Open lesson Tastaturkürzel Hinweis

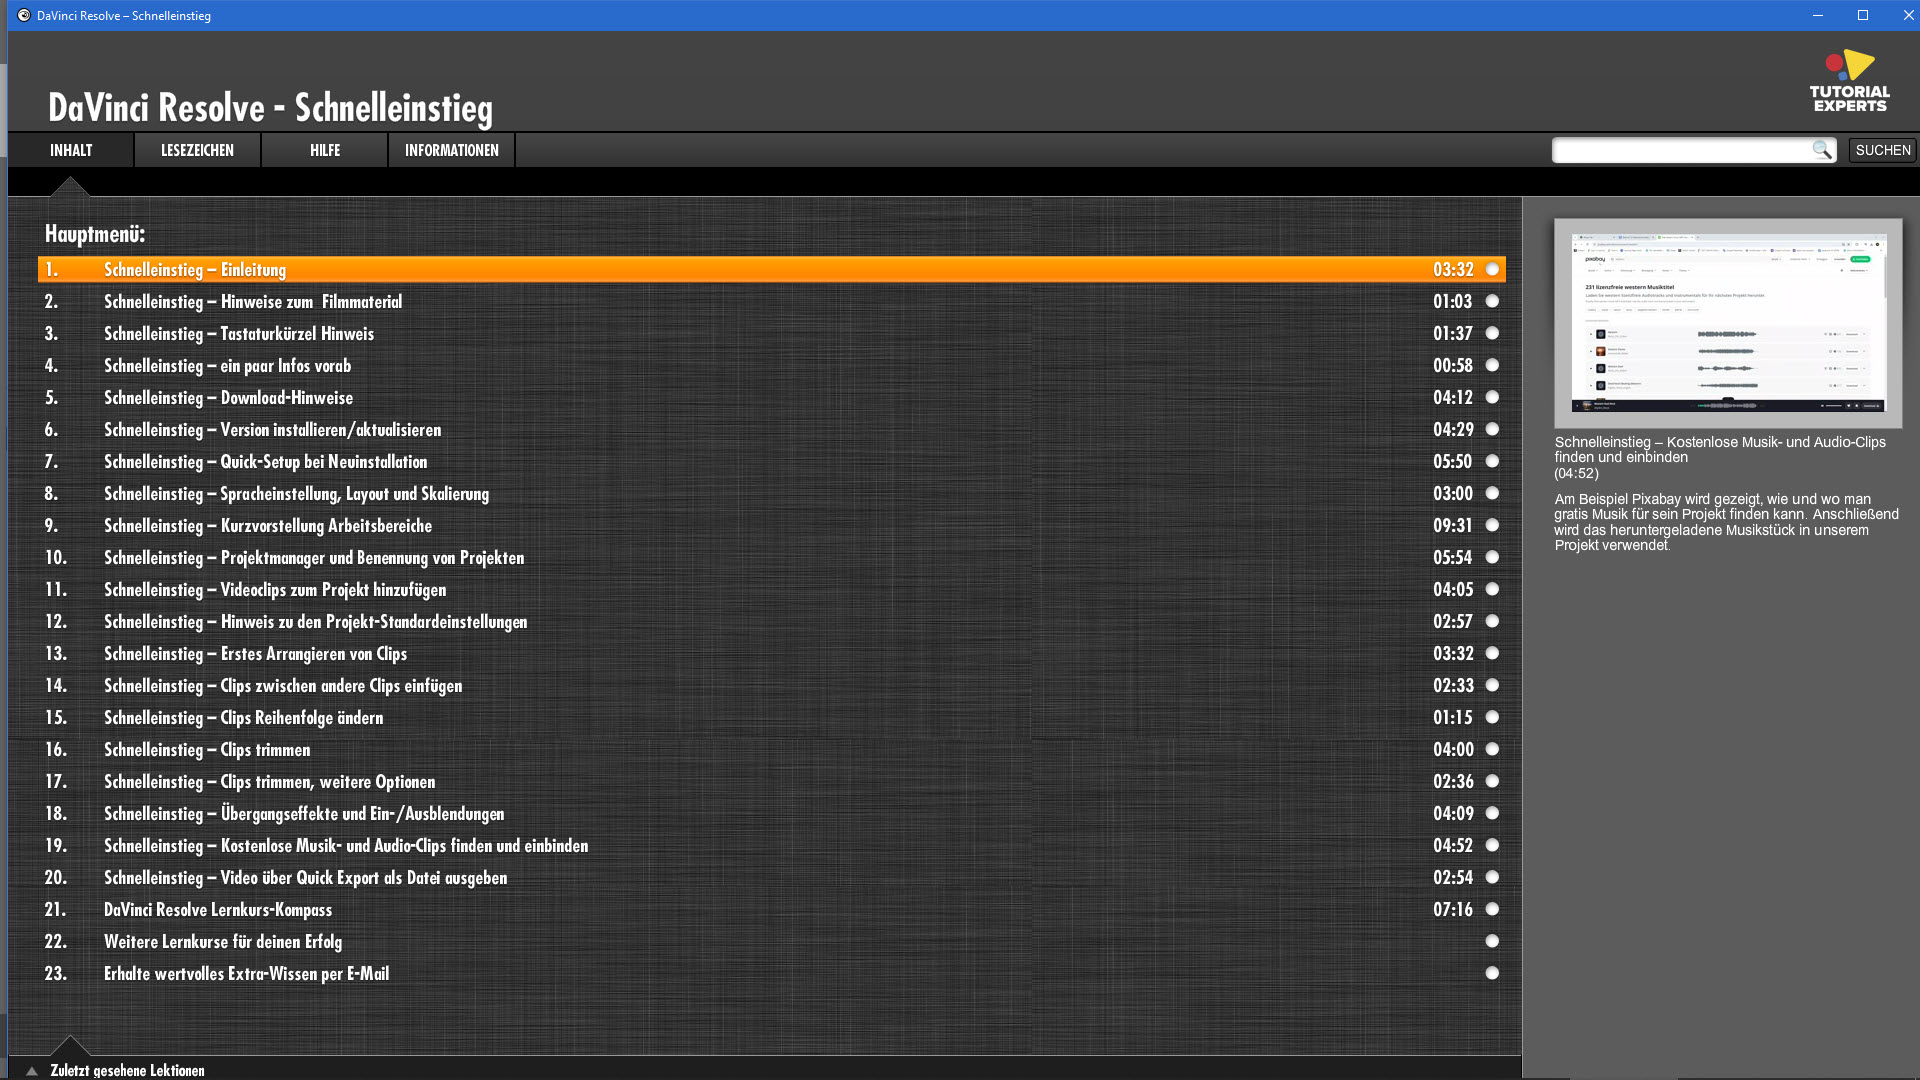[772, 333]
